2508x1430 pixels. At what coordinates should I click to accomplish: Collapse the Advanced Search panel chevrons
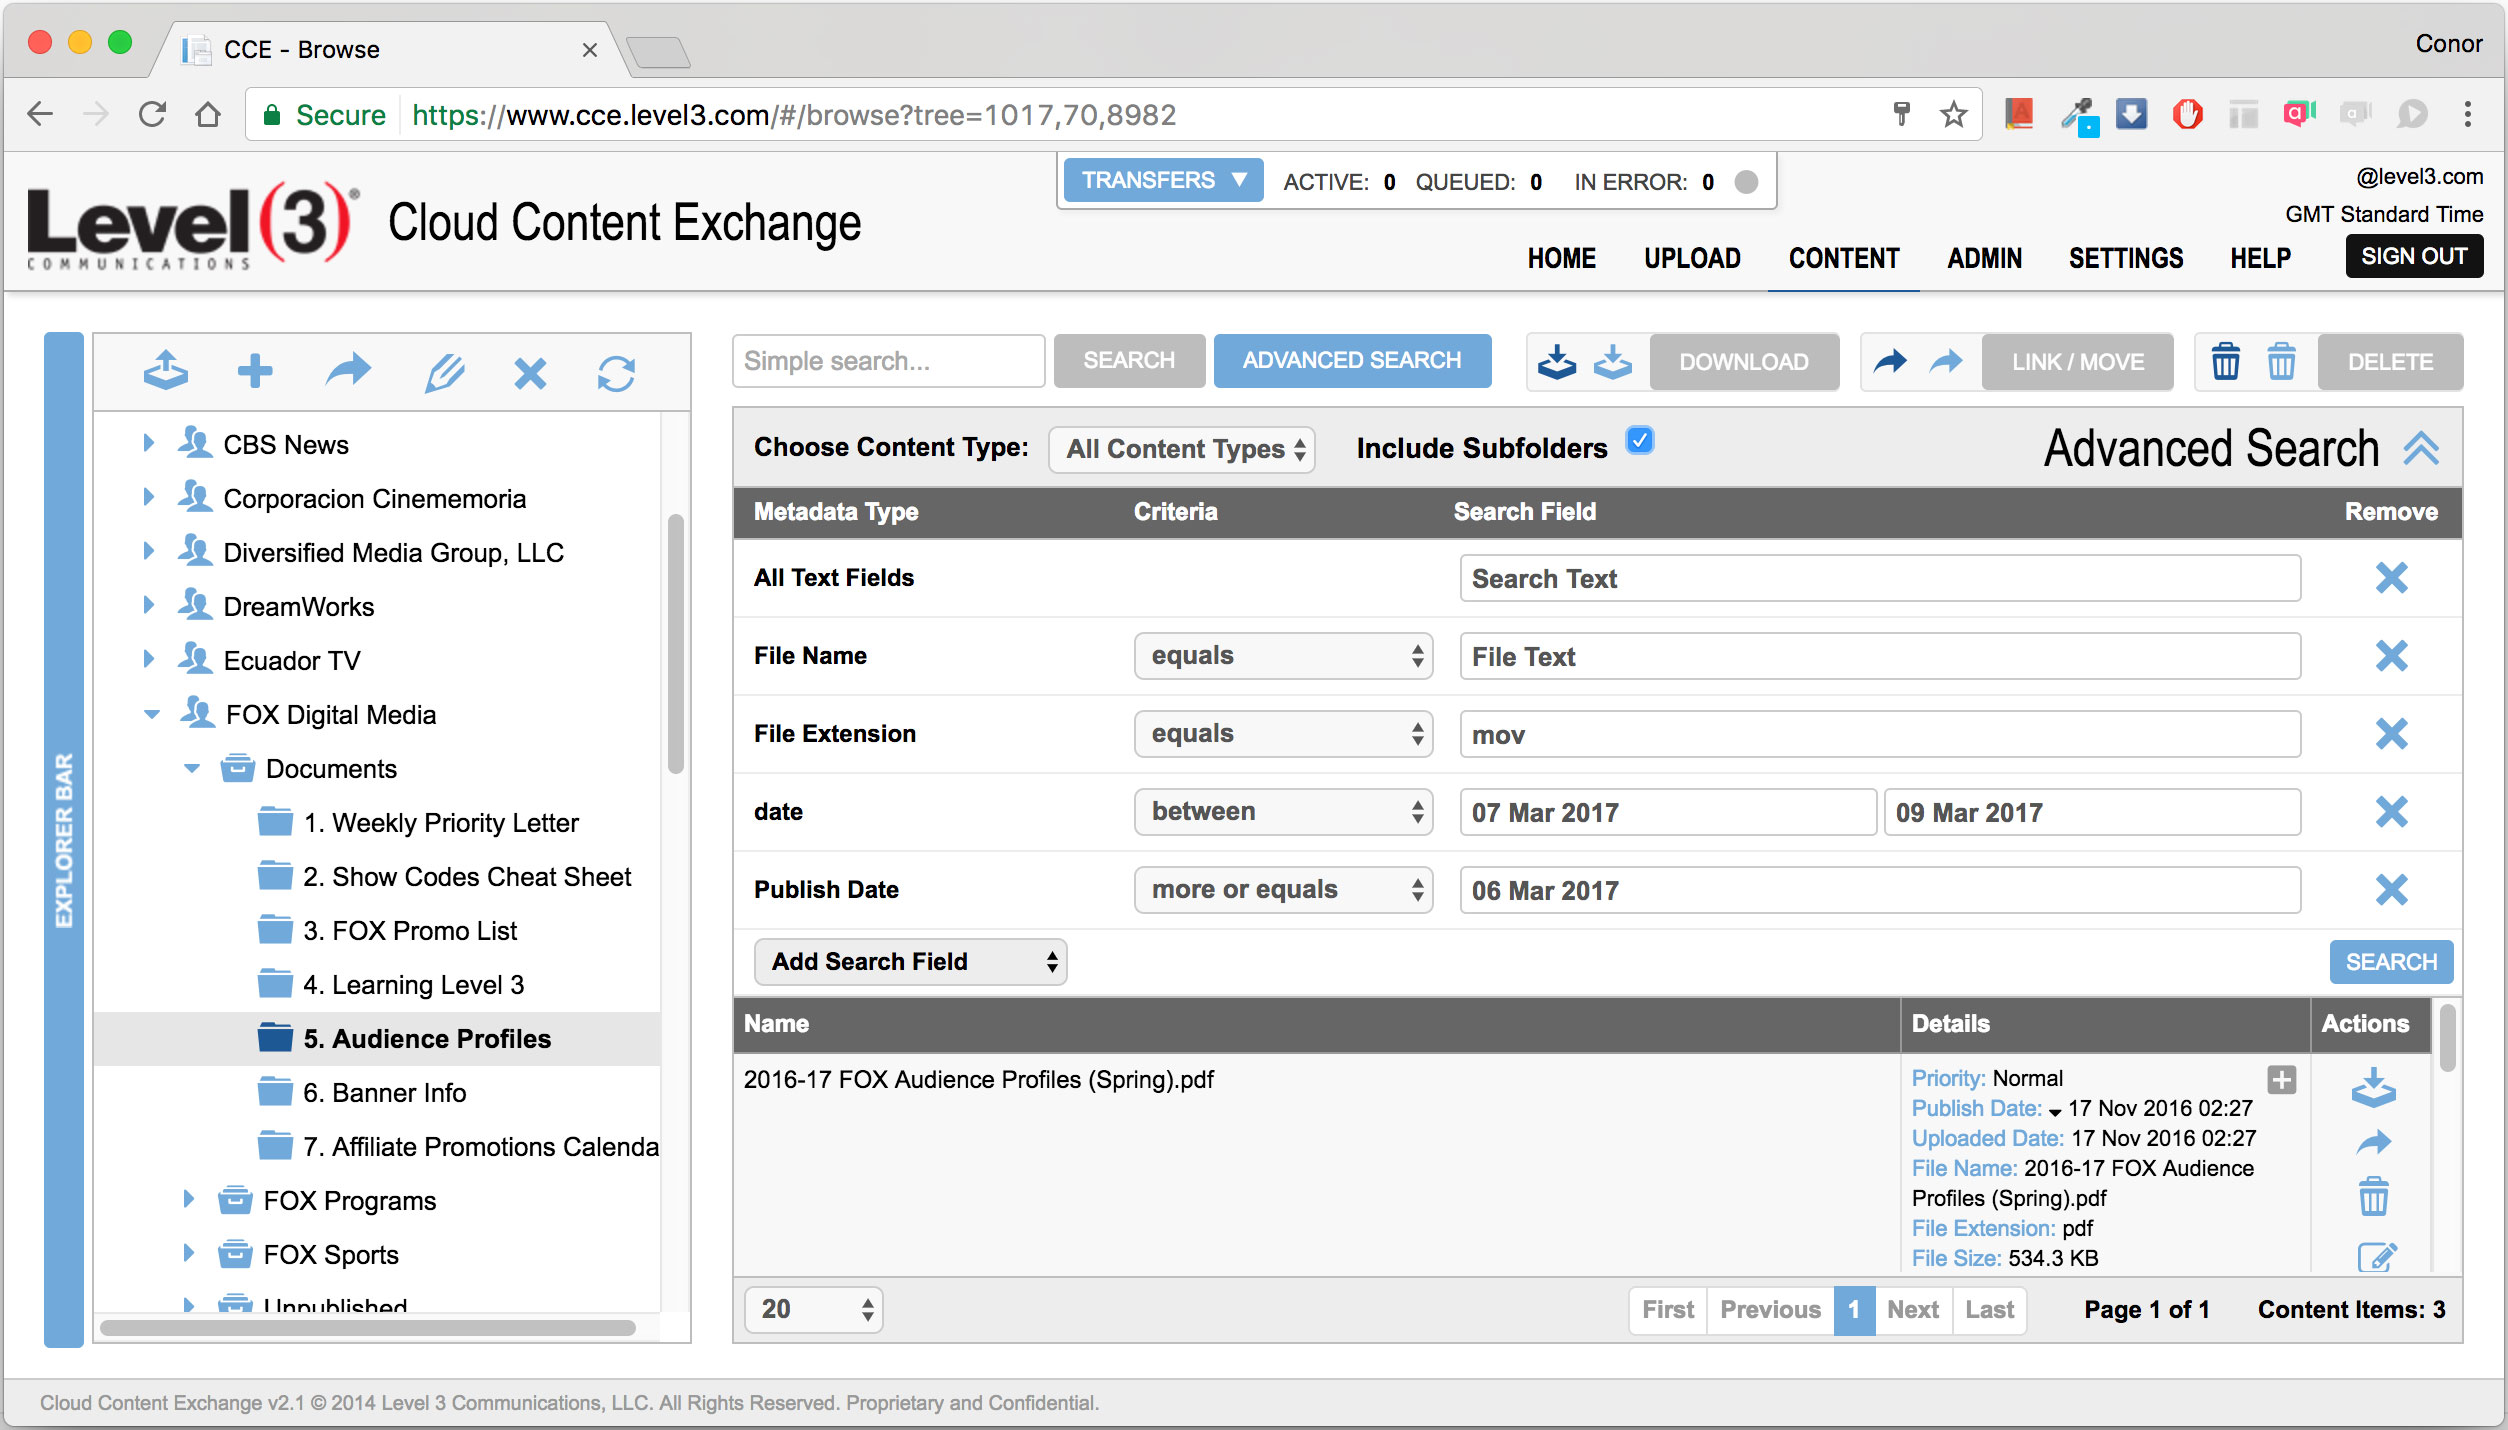[2421, 448]
